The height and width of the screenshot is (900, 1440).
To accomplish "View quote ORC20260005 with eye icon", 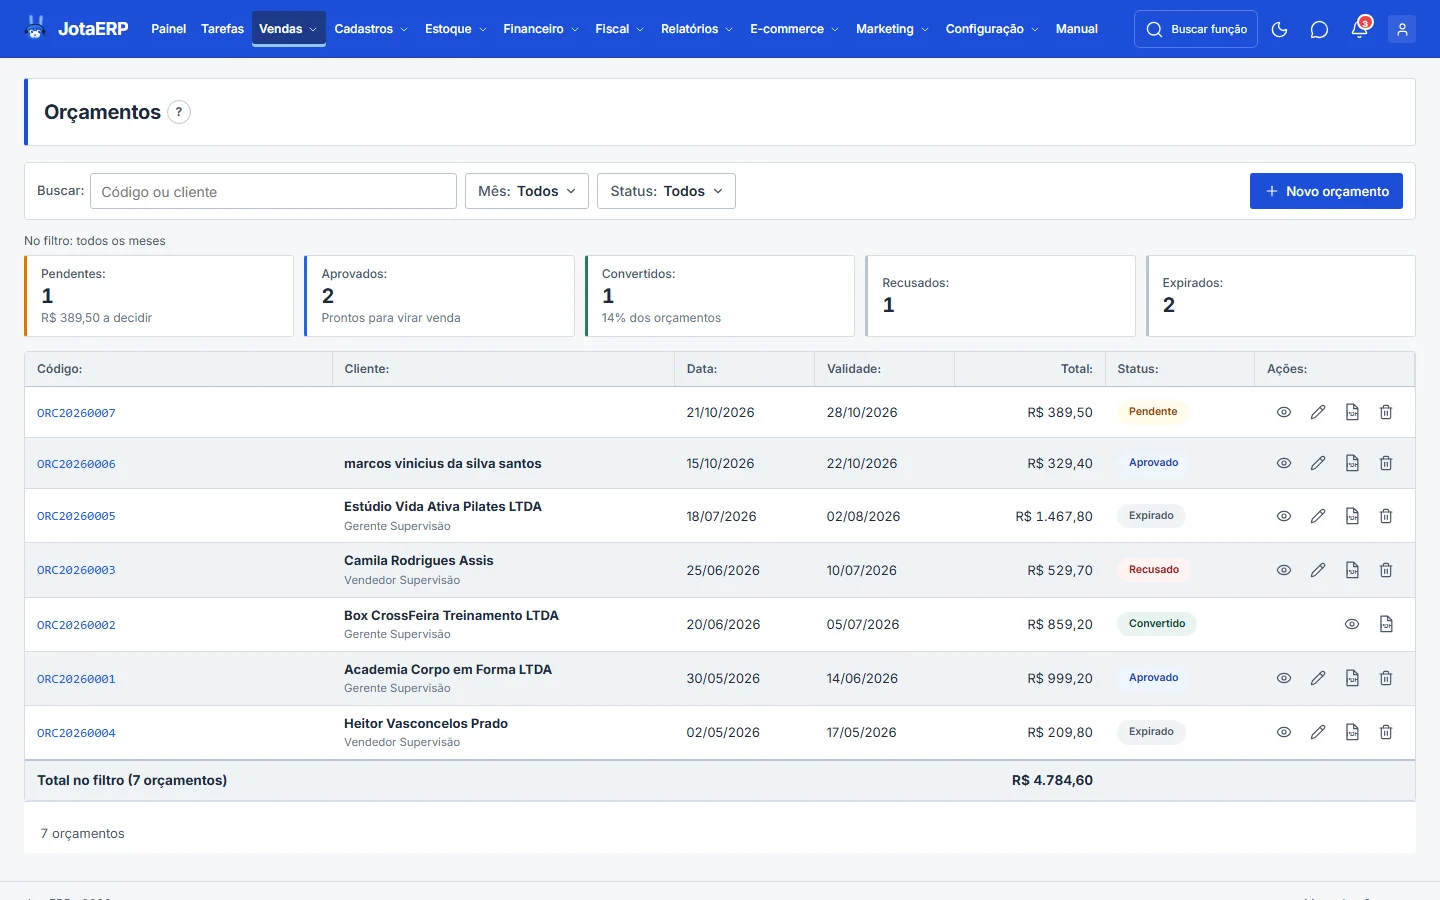I will 1284,516.
